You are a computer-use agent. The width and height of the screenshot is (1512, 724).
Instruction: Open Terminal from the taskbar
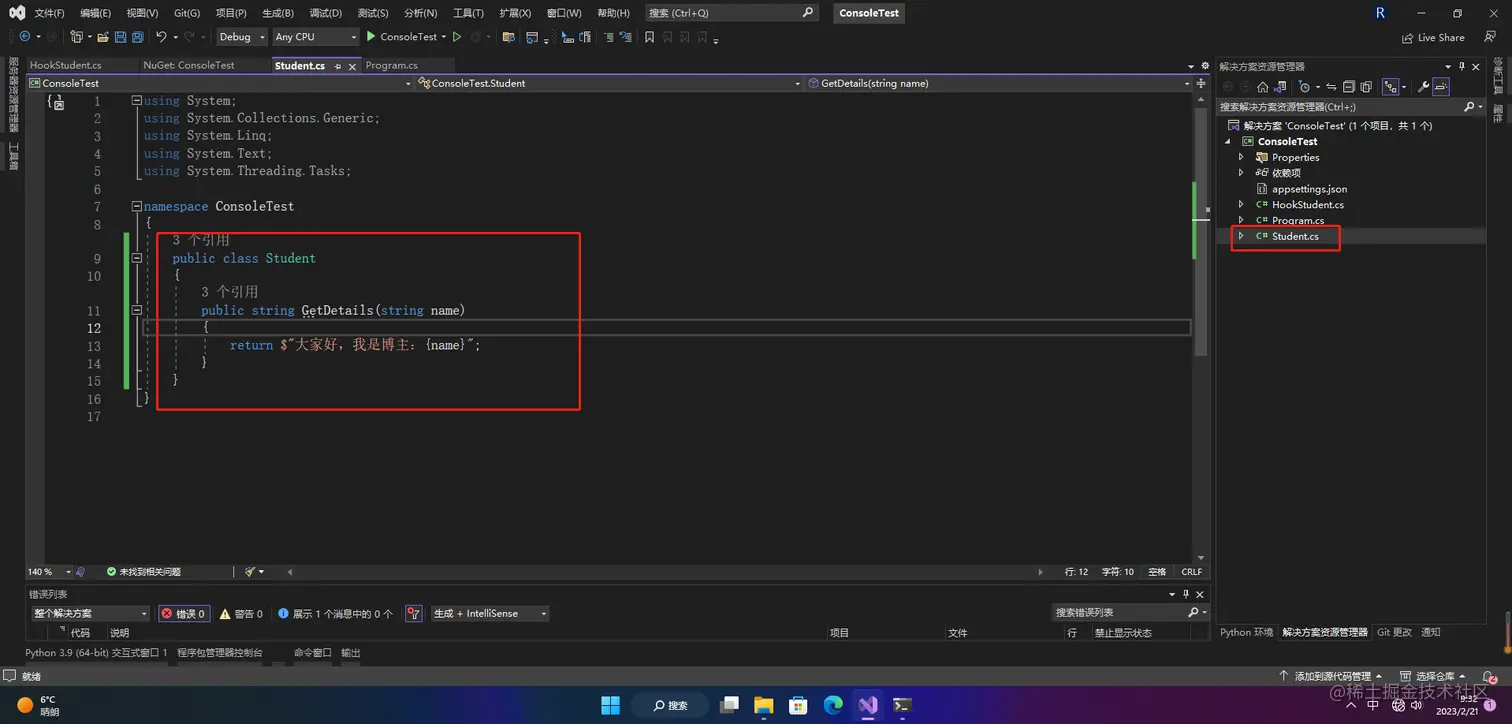902,705
